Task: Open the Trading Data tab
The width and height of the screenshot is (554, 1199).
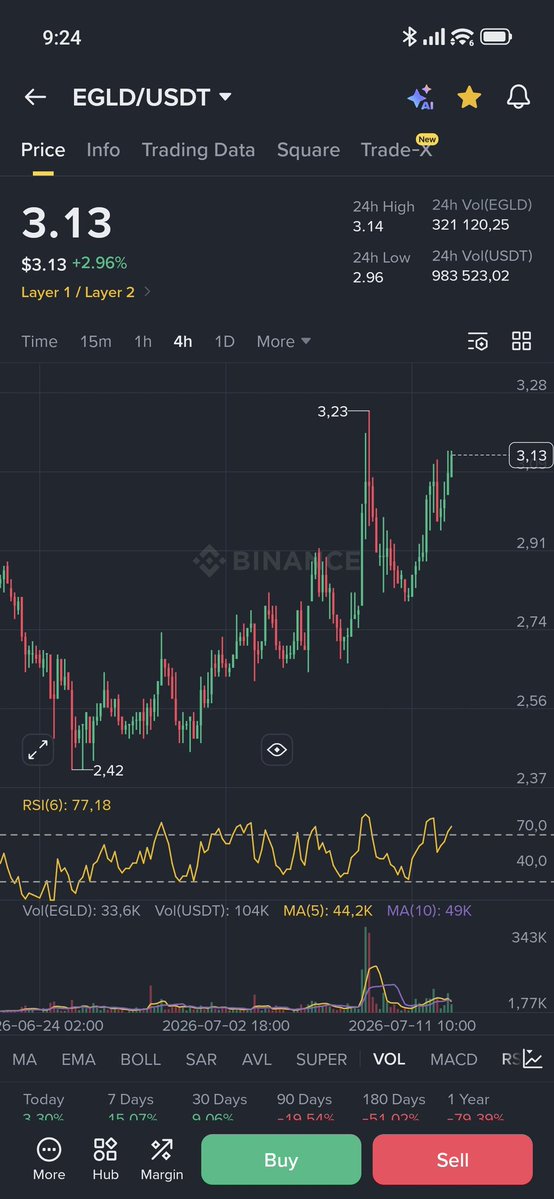Action: pyautogui.click(x=198, y=150)
